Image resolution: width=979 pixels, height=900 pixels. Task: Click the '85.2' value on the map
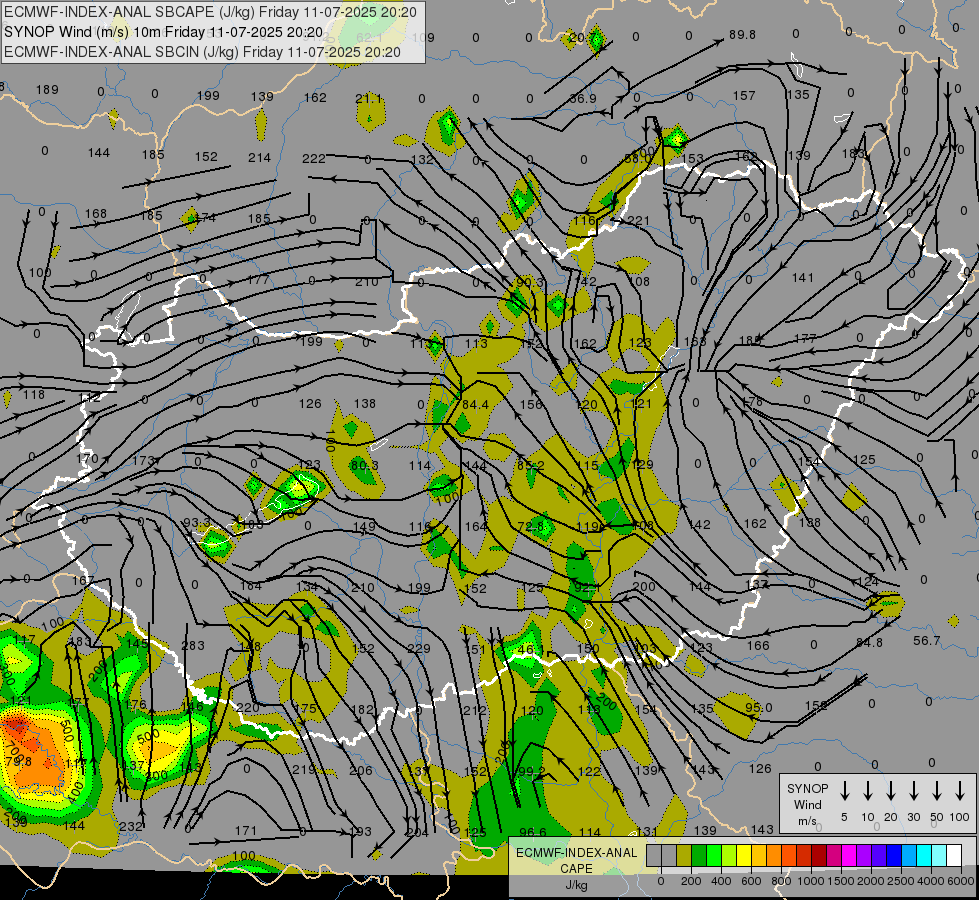coord(531,465)
